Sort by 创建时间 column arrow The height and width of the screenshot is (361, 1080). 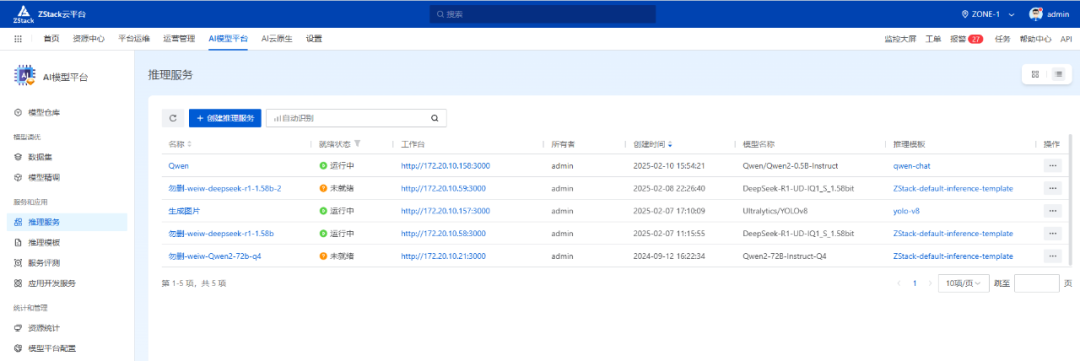[670, 145]
